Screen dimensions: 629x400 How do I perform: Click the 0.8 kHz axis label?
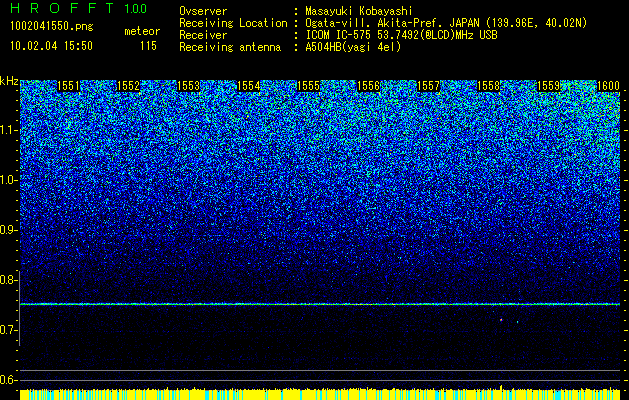point(8,280)
